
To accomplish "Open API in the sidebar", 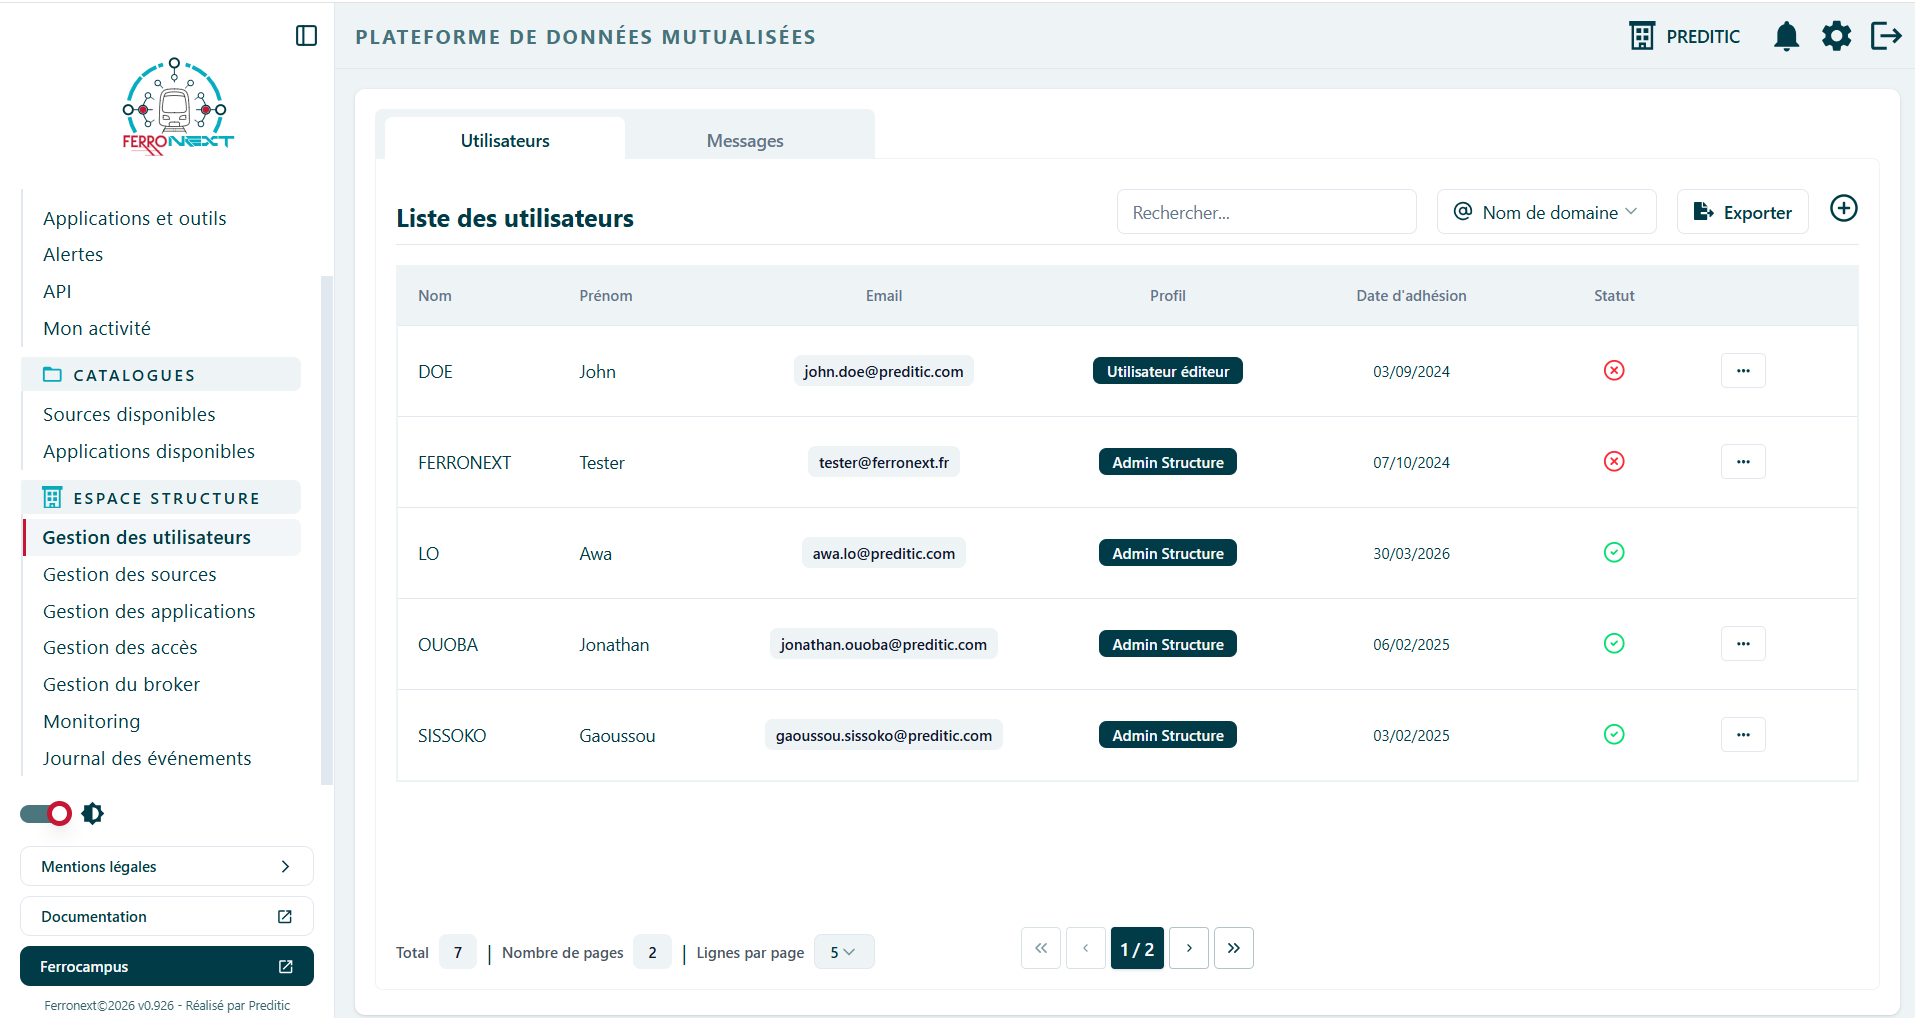I will click(57, 292).
